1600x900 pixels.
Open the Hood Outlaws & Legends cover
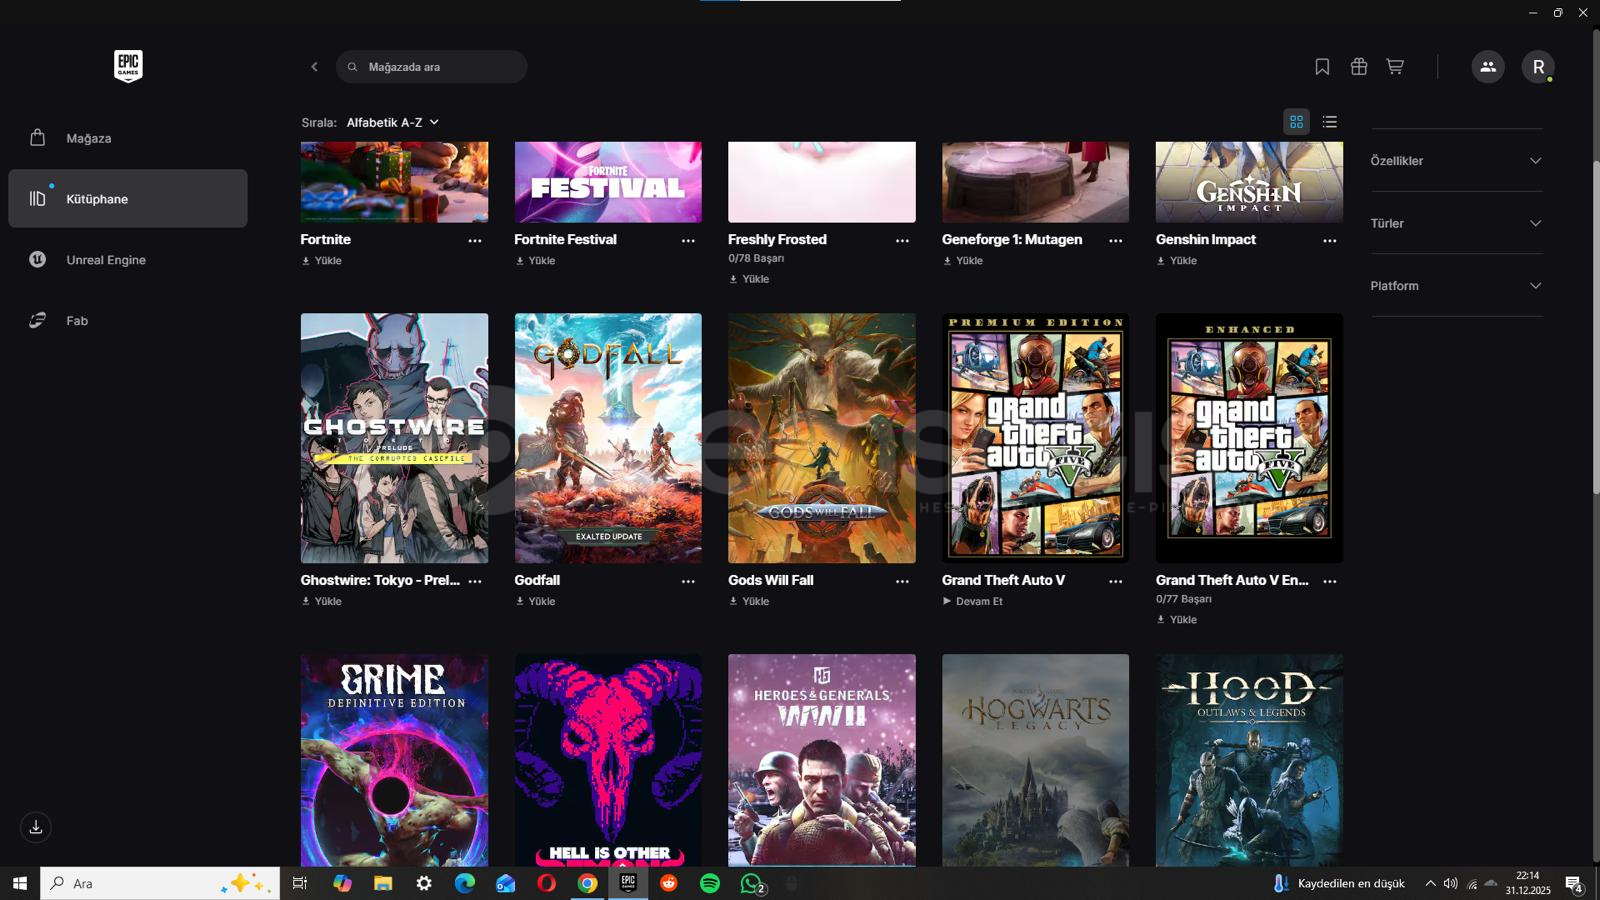pos(1249,760)
